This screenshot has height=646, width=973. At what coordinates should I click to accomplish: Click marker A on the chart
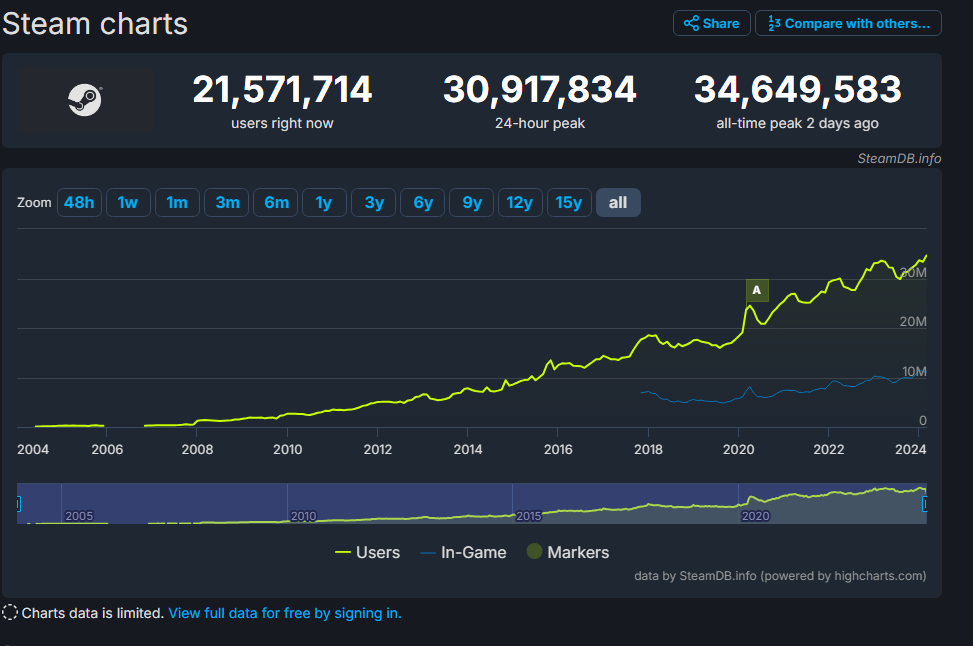(x=757, y=290)
